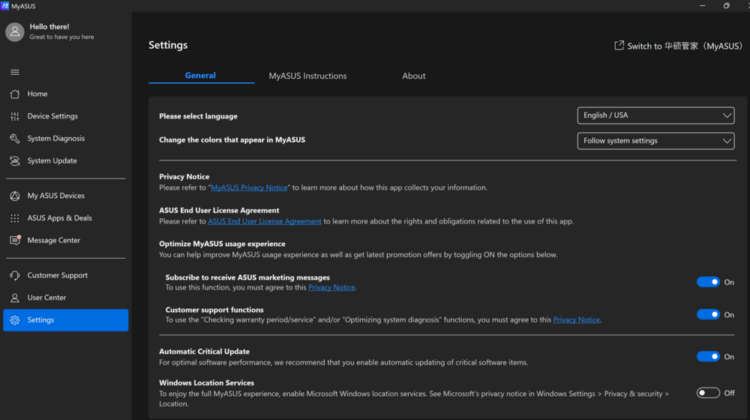Turn off Customer support functions toggle
This screenshot has height=420, width=750.
pos(708,315)
